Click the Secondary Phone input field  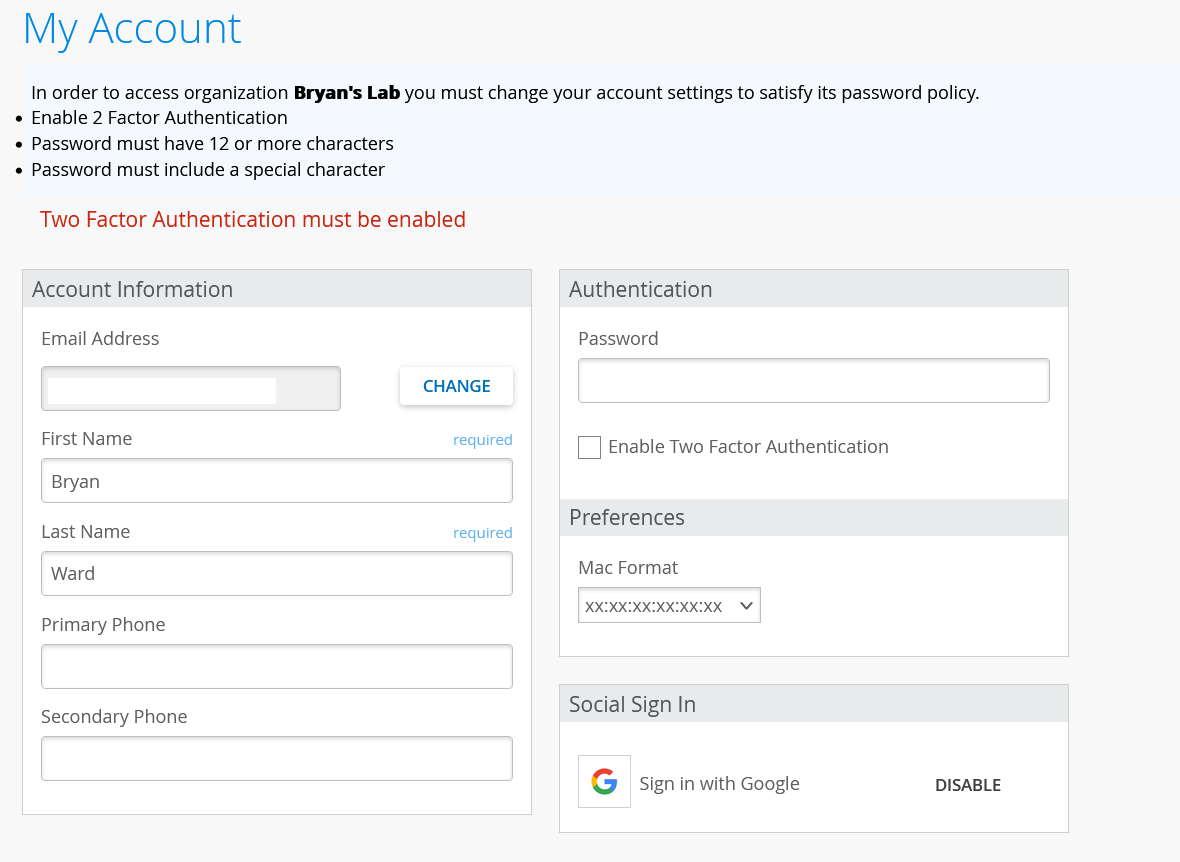click(x=276, y=758)
